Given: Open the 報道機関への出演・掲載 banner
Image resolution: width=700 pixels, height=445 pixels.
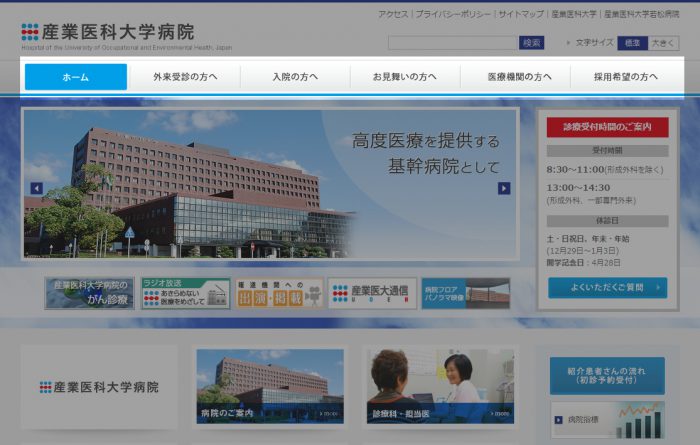Looking at the screenshot, I should [279, 293].
